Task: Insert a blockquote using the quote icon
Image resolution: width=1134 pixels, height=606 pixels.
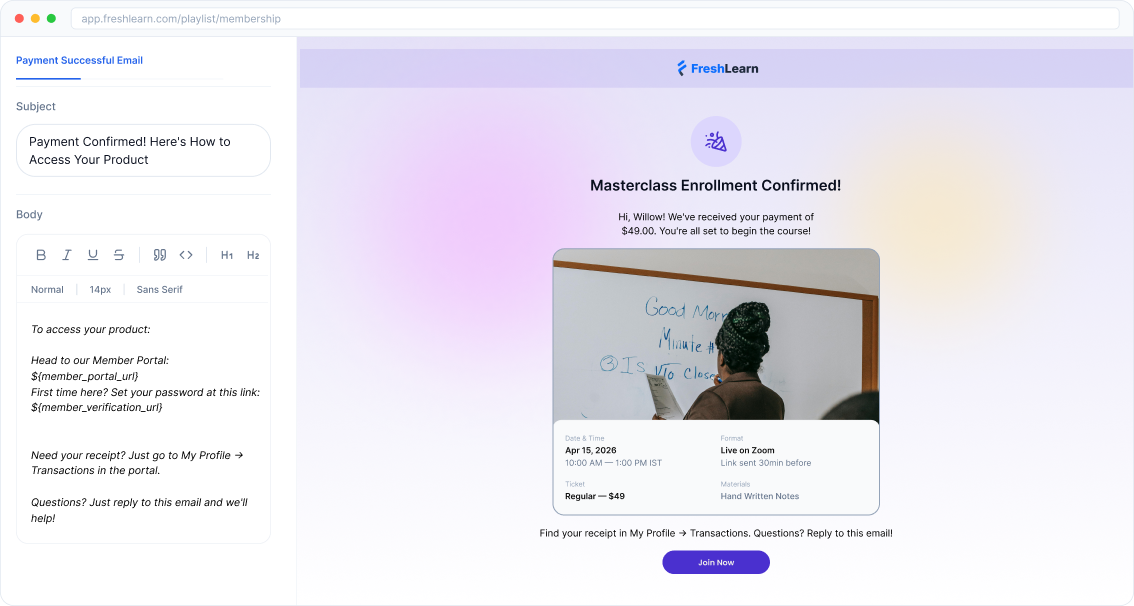Action: 159,255
